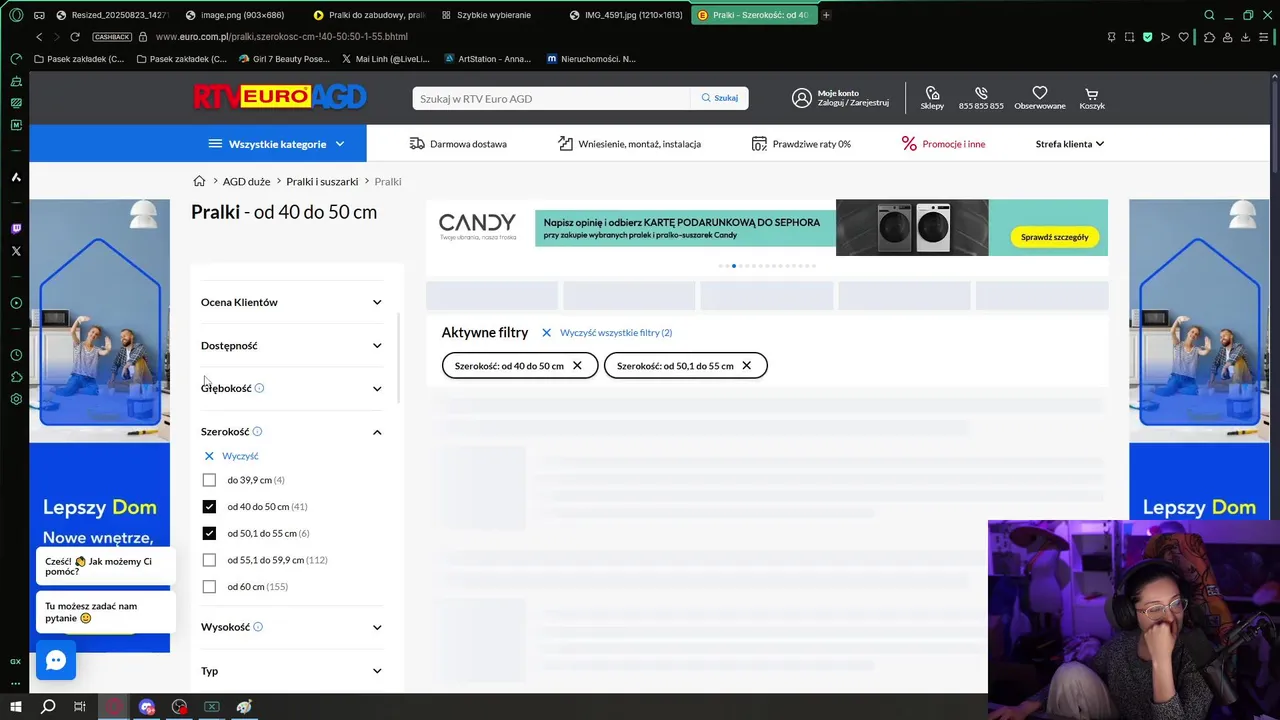Open Windows taskbar search

click(x=47, y=707)
